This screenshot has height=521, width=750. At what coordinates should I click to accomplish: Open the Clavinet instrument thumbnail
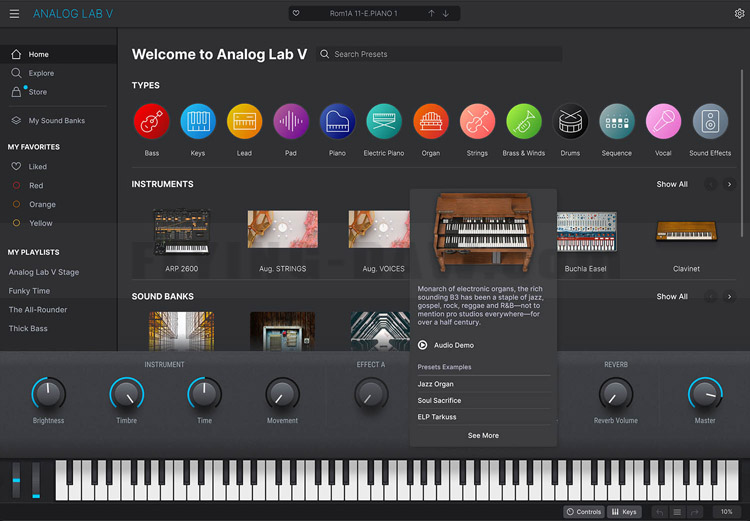[686, 231]
